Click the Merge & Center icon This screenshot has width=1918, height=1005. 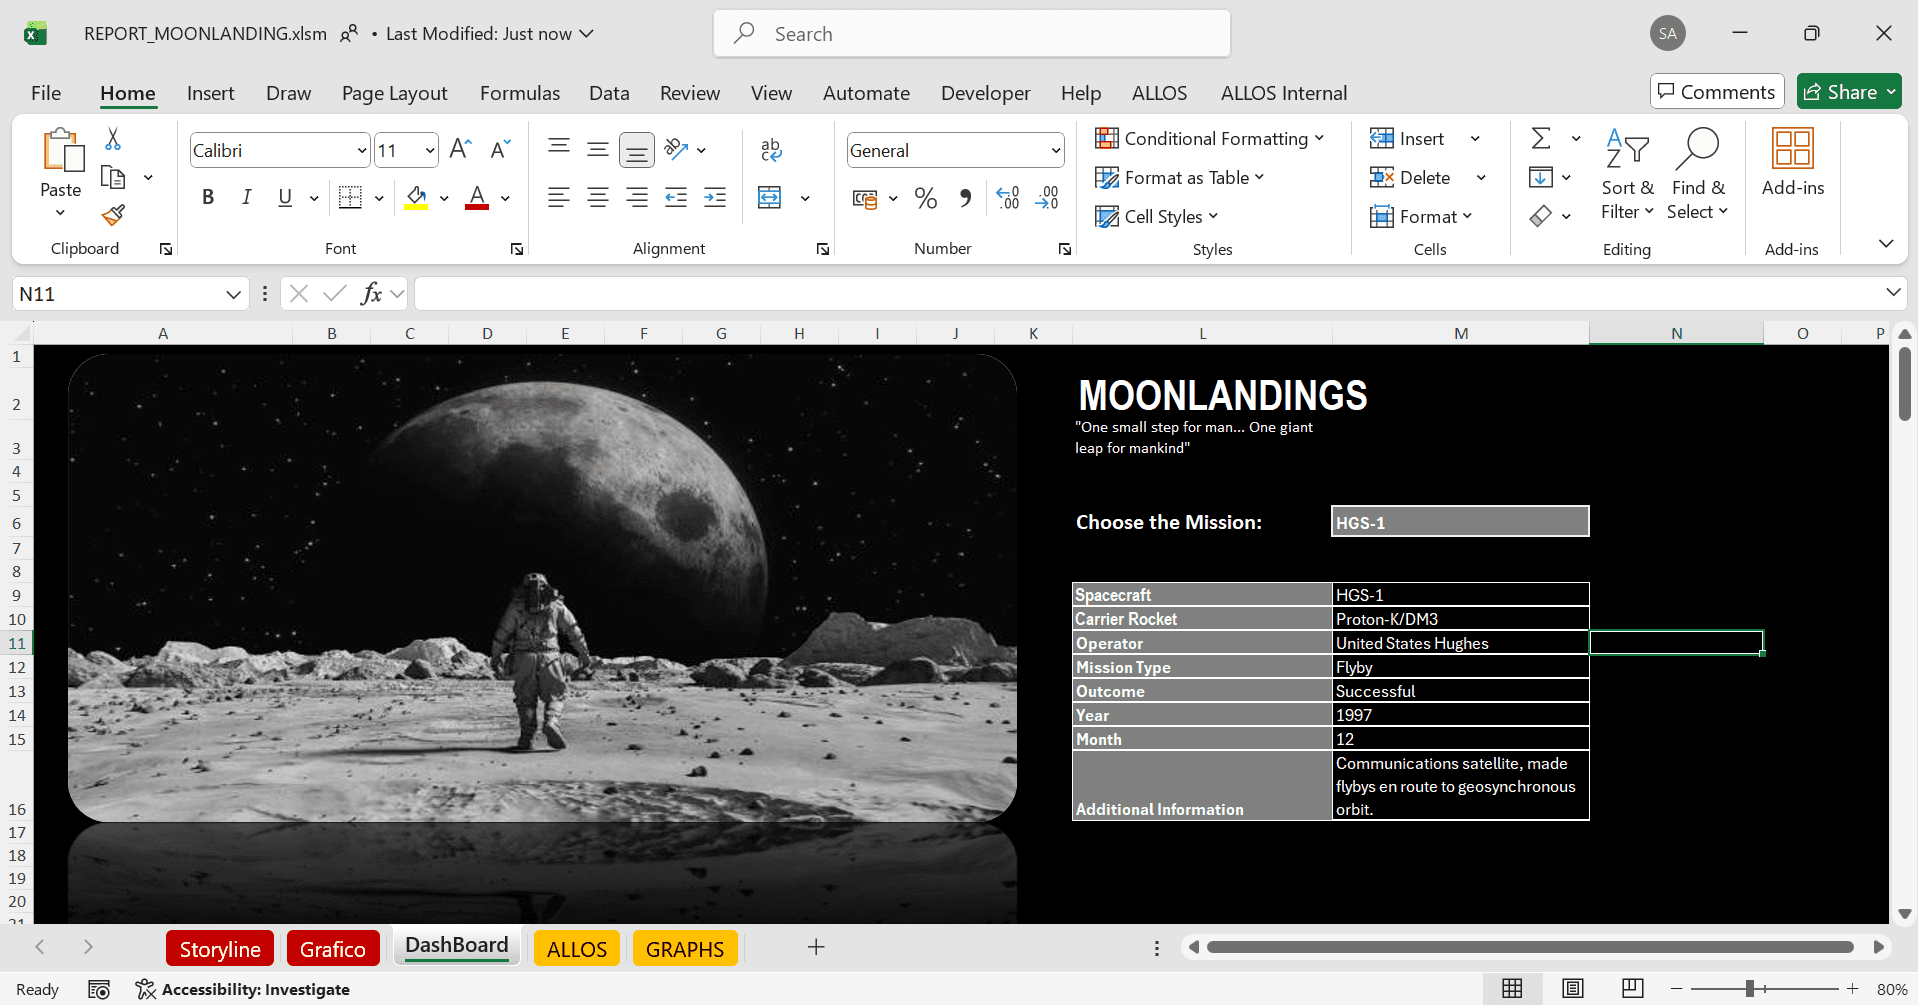(x=769, y=197)
